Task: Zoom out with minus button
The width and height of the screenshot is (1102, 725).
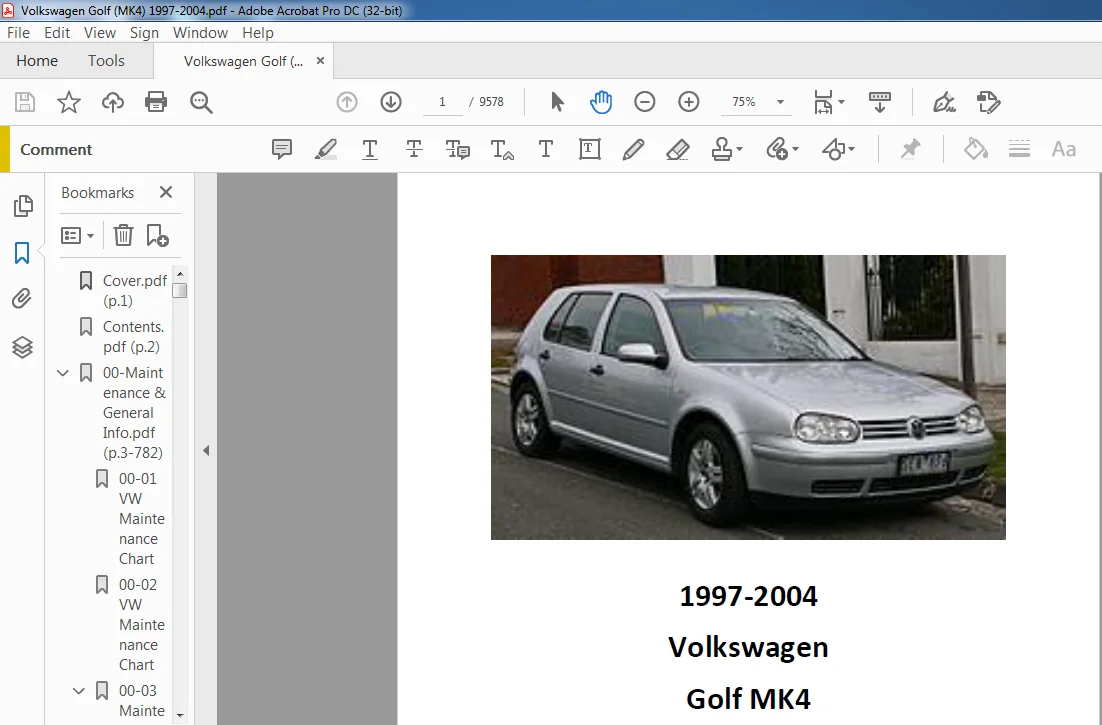Action: pos(644,103)
